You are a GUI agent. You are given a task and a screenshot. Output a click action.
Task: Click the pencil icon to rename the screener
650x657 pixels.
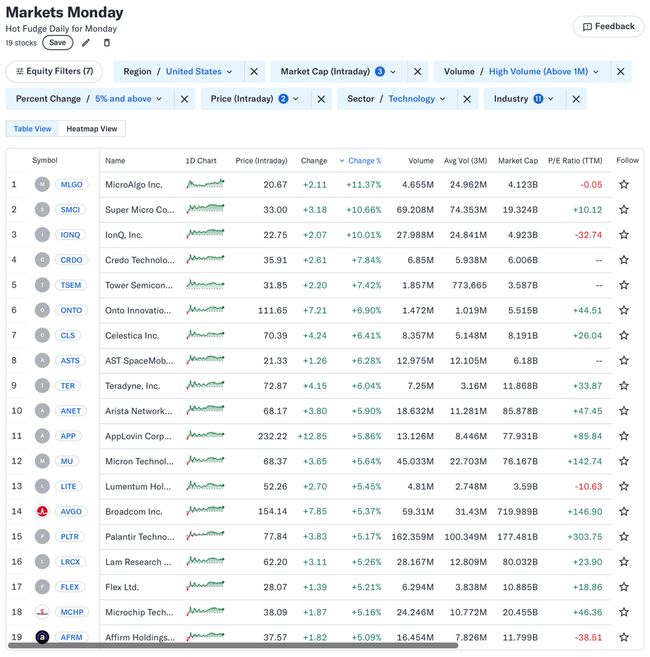tap(86, 43)
